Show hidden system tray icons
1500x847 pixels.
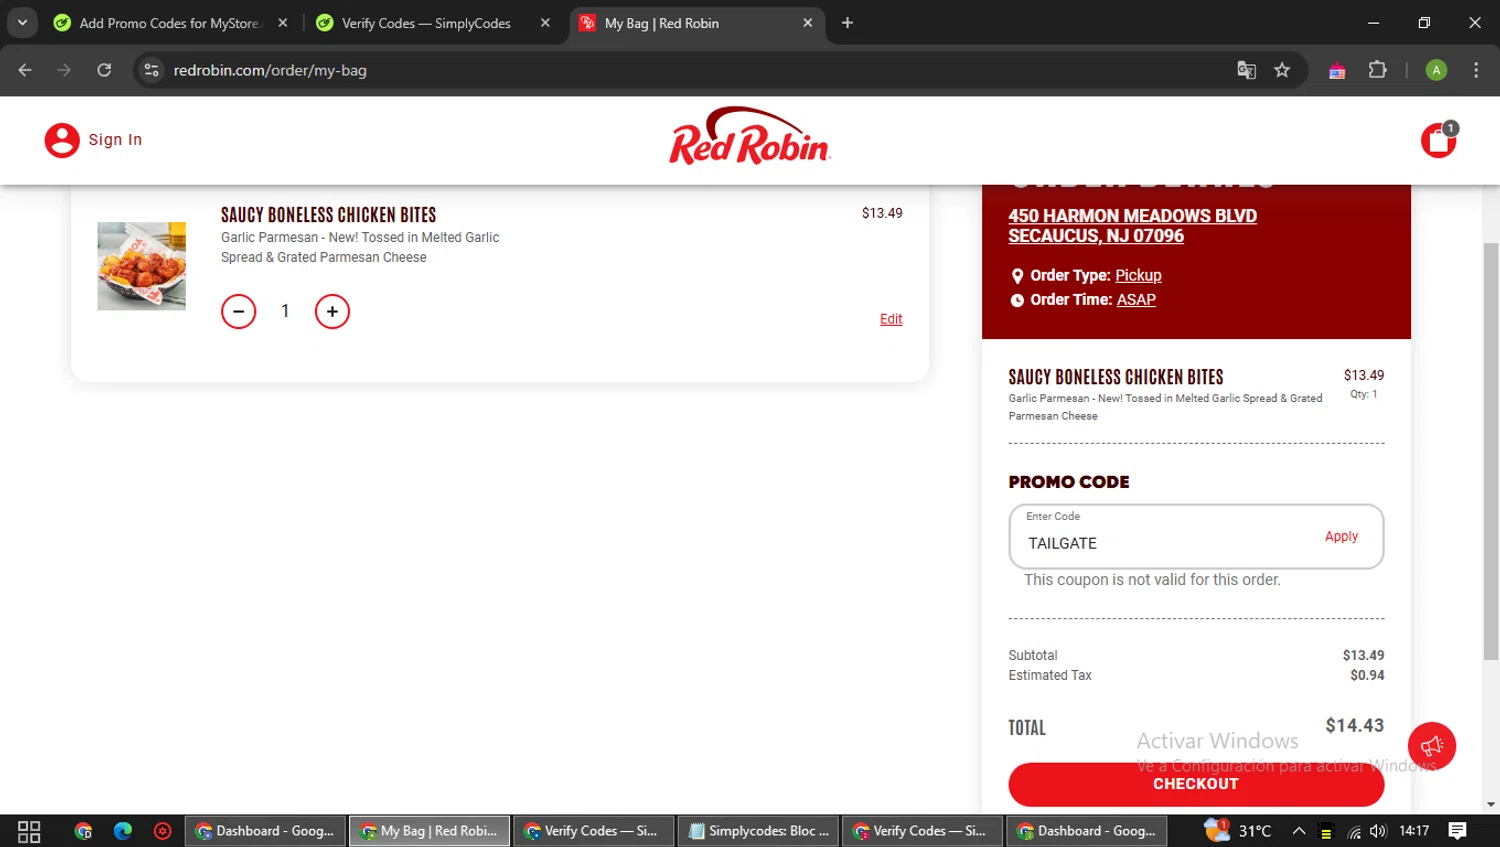point(1299,831)
